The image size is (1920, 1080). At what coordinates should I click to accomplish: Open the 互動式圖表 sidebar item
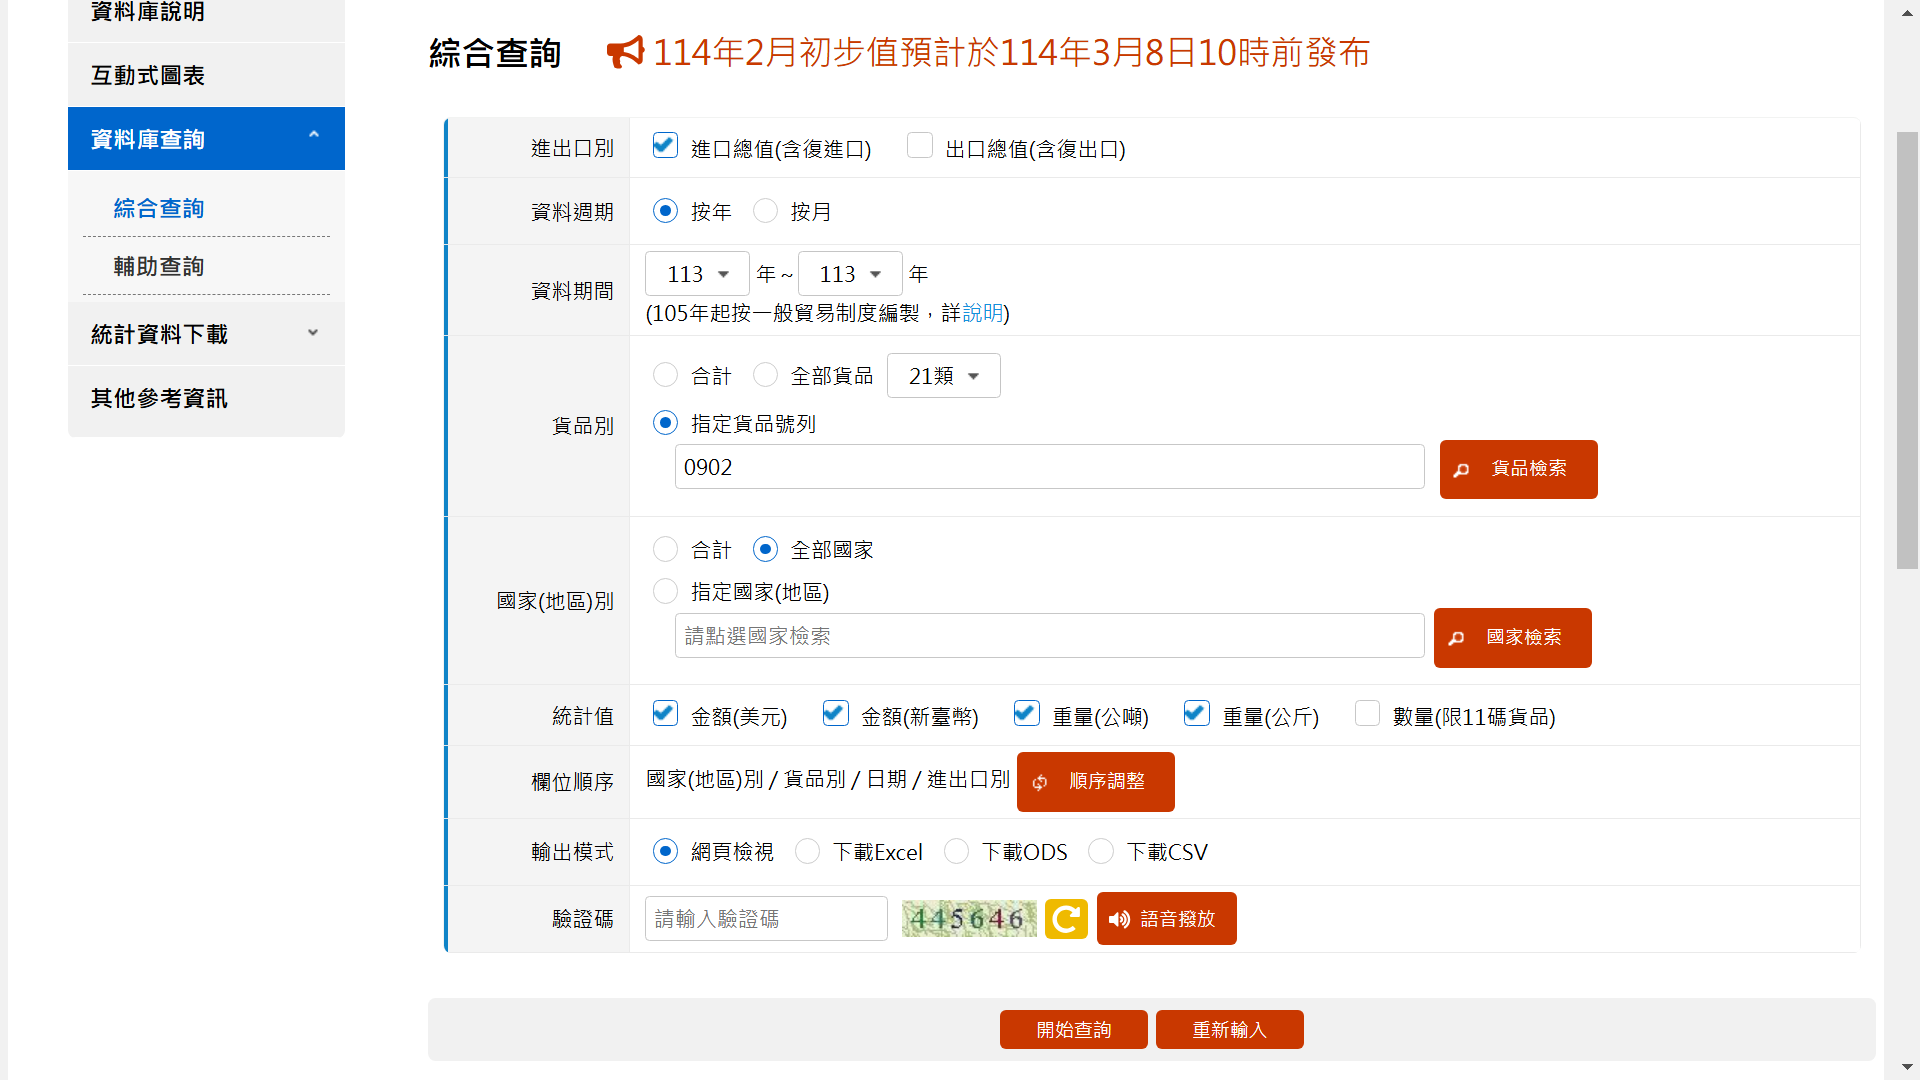[148, 76]
